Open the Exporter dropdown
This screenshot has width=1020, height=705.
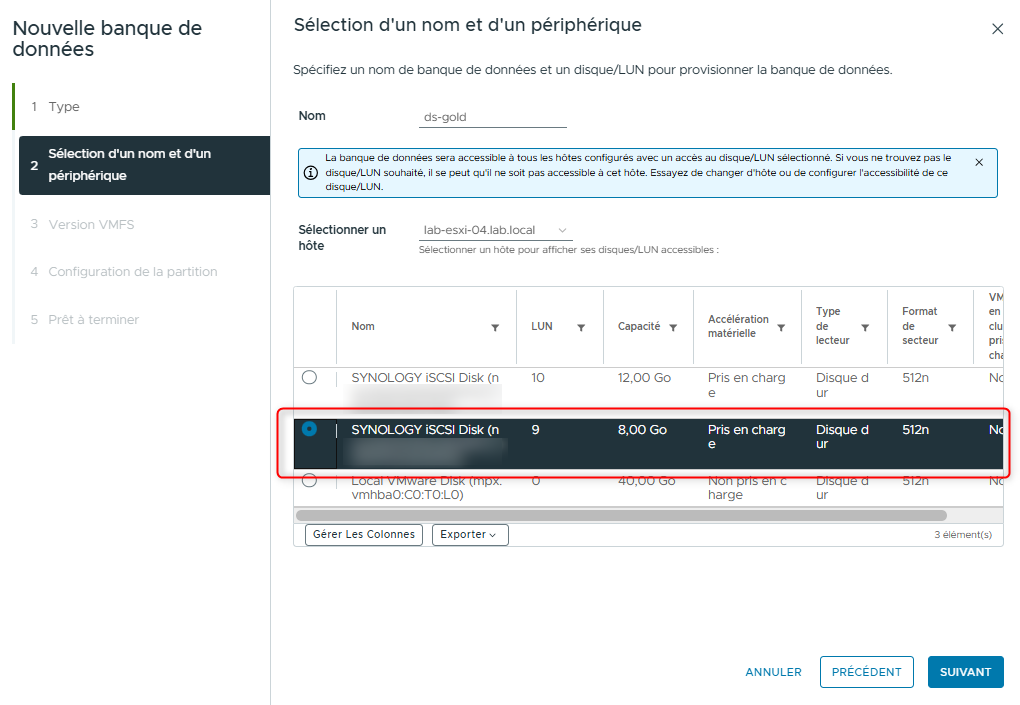pos(470,534)
